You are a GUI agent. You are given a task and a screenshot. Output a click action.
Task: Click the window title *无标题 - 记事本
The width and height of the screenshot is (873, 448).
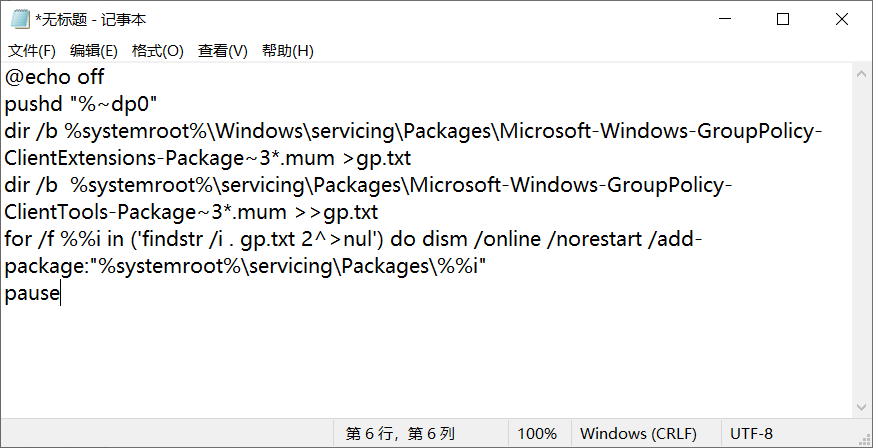pos(91,20)
